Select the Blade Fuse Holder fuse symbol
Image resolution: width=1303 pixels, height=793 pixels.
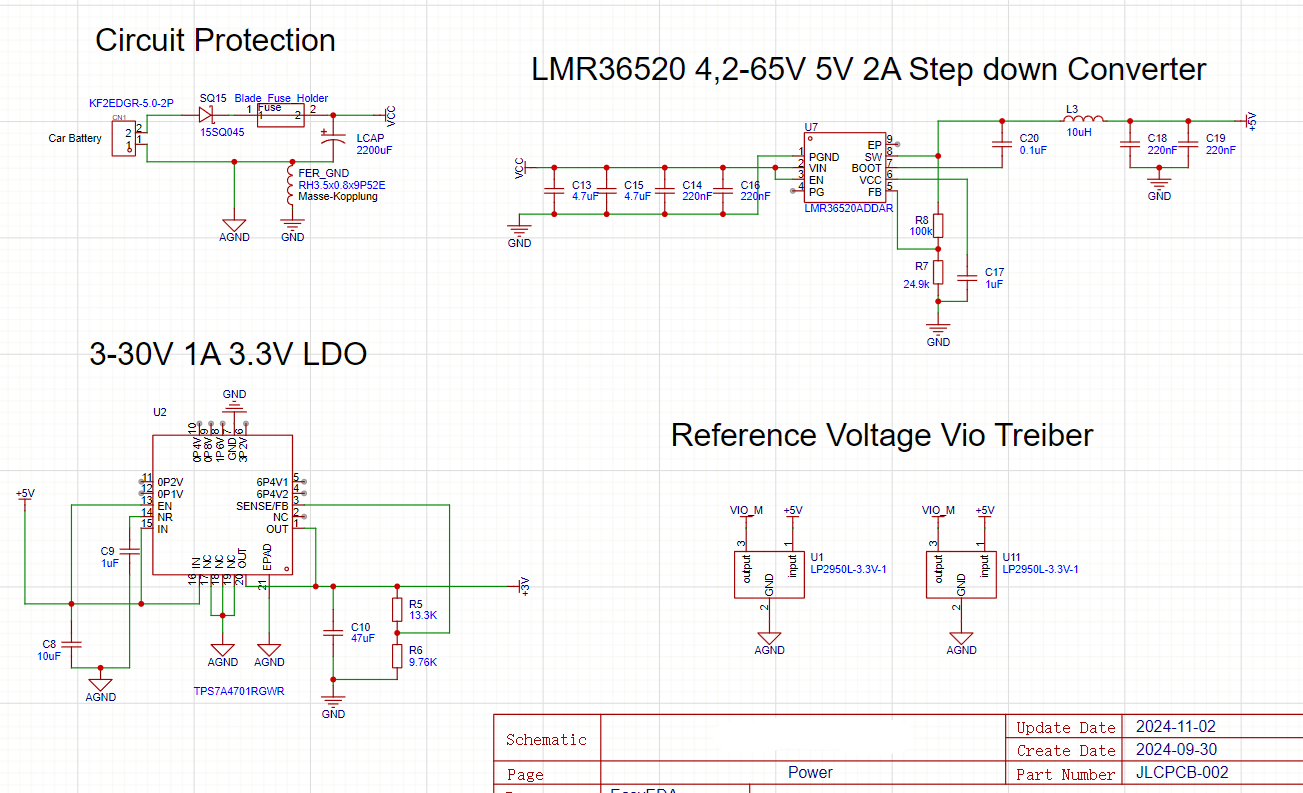[x=281, y=117]
